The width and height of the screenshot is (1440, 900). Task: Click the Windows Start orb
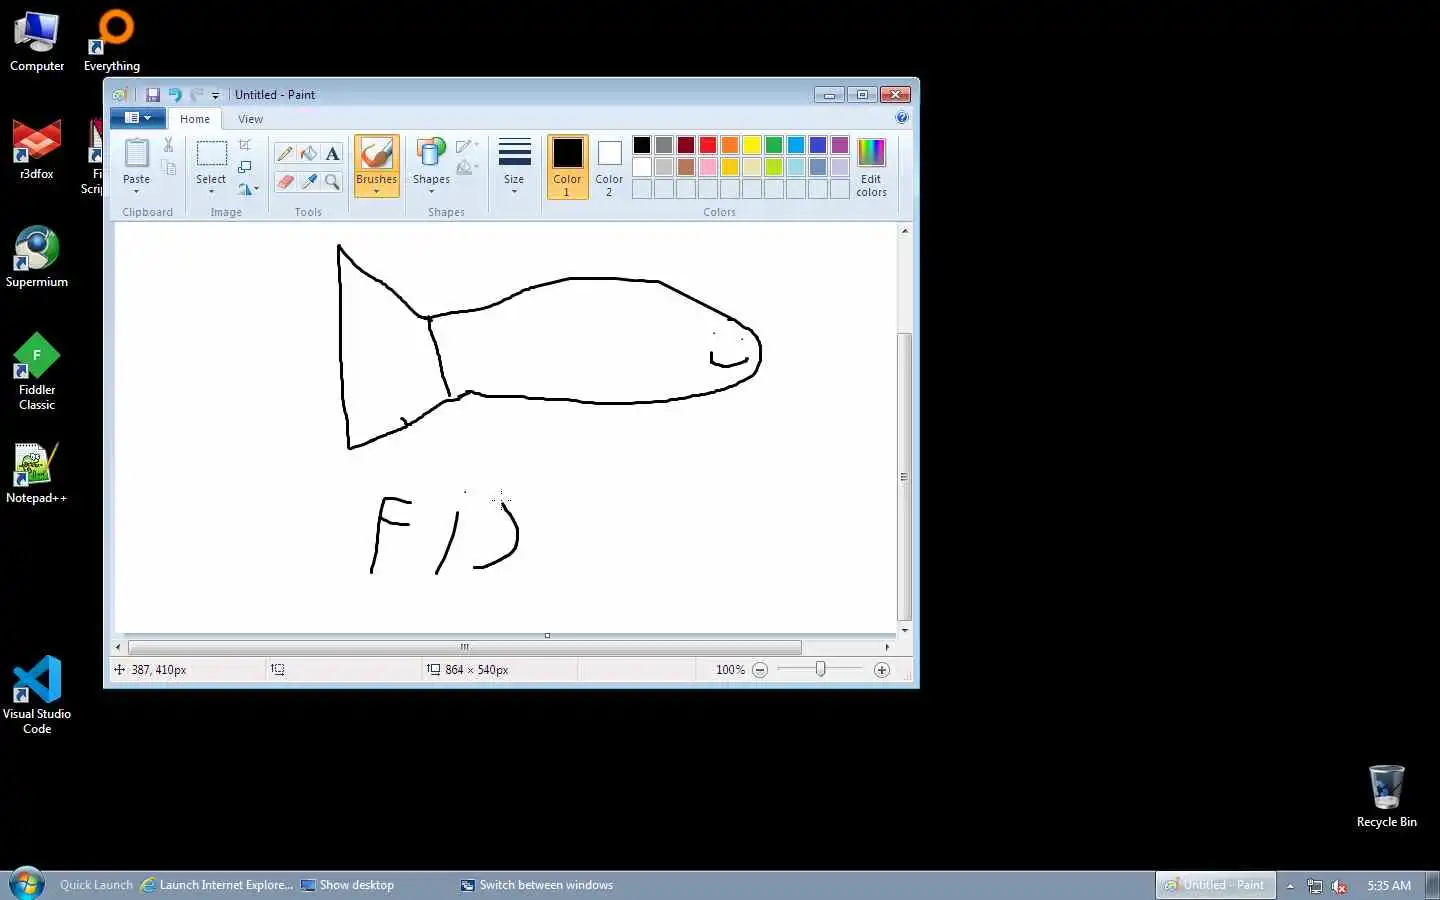point(27,884)
